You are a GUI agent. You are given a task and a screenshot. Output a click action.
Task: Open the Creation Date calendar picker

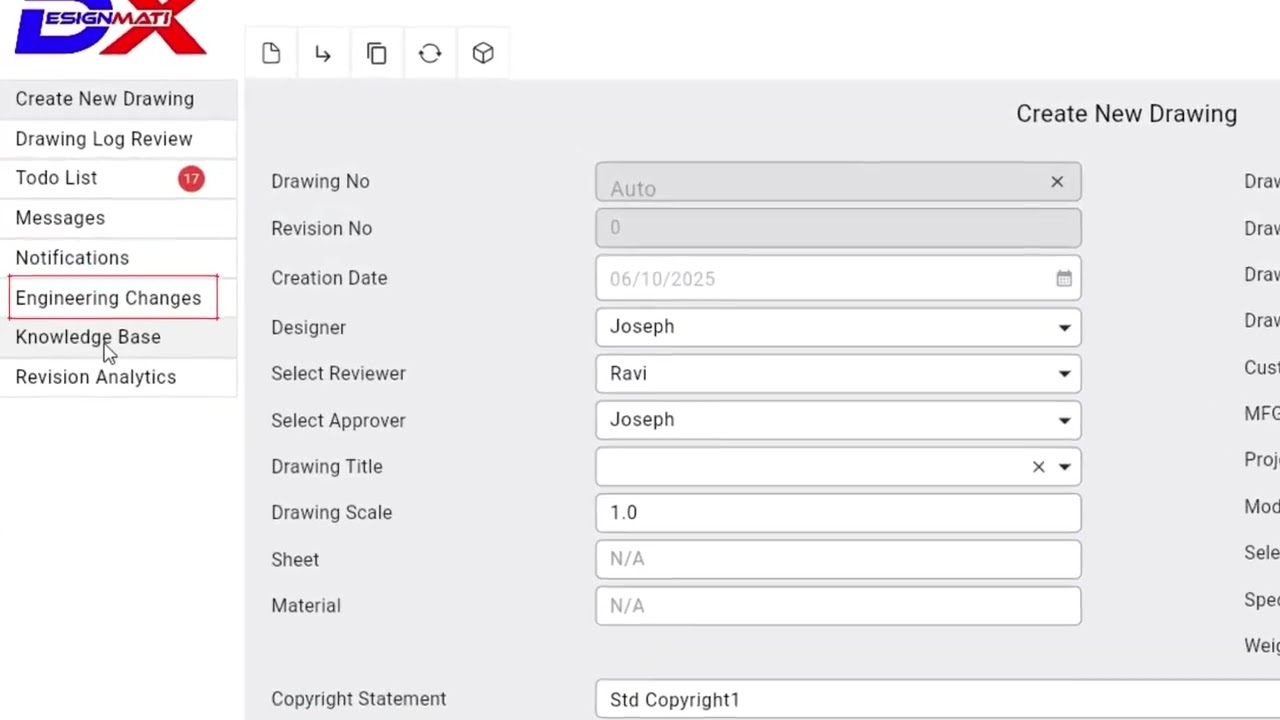pyautogui.click(x=1064, y=279)
